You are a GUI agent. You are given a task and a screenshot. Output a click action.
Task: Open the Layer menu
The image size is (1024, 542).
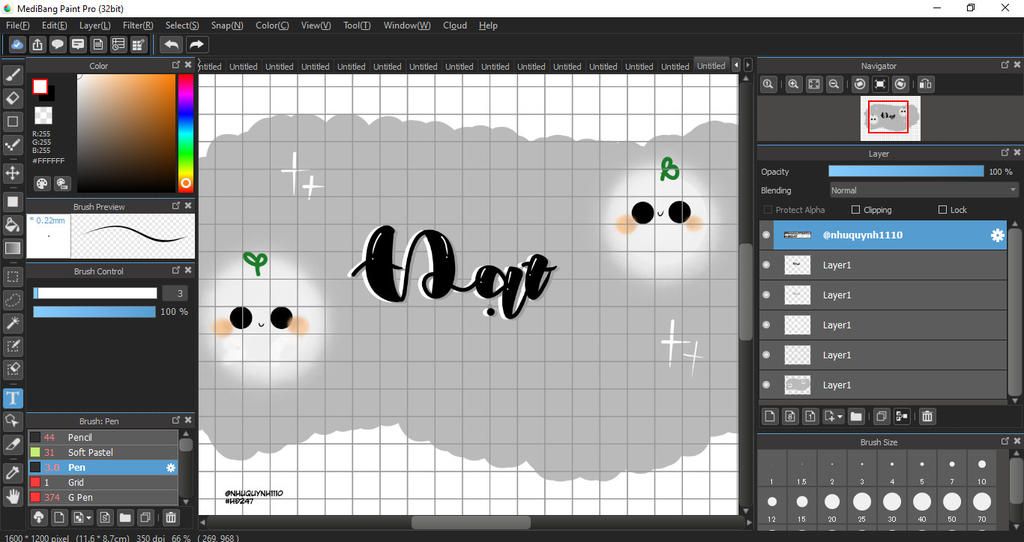95,25
